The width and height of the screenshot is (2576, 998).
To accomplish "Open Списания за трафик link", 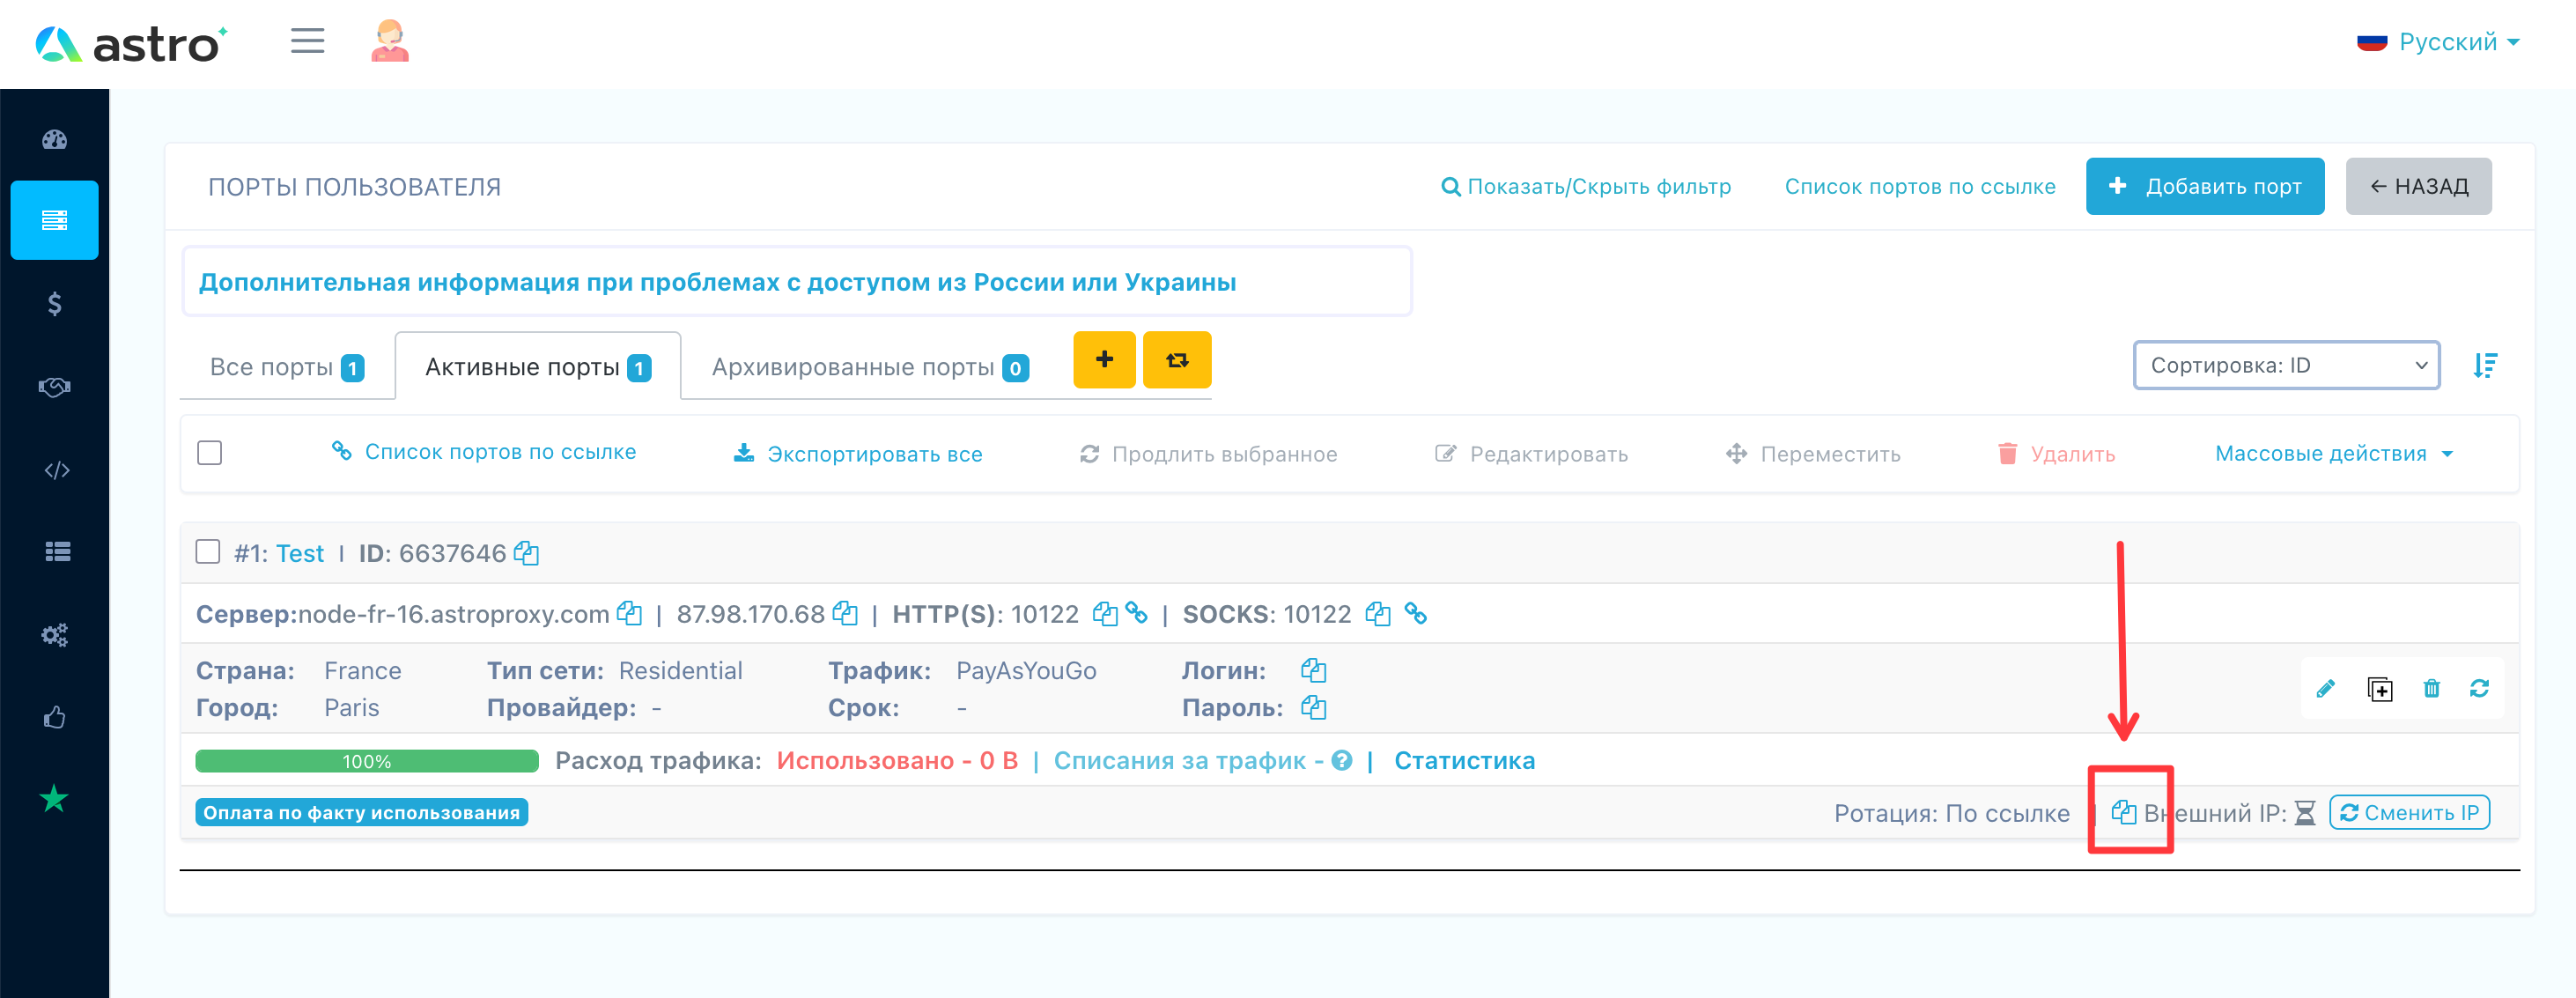I will pos(1189,761).
